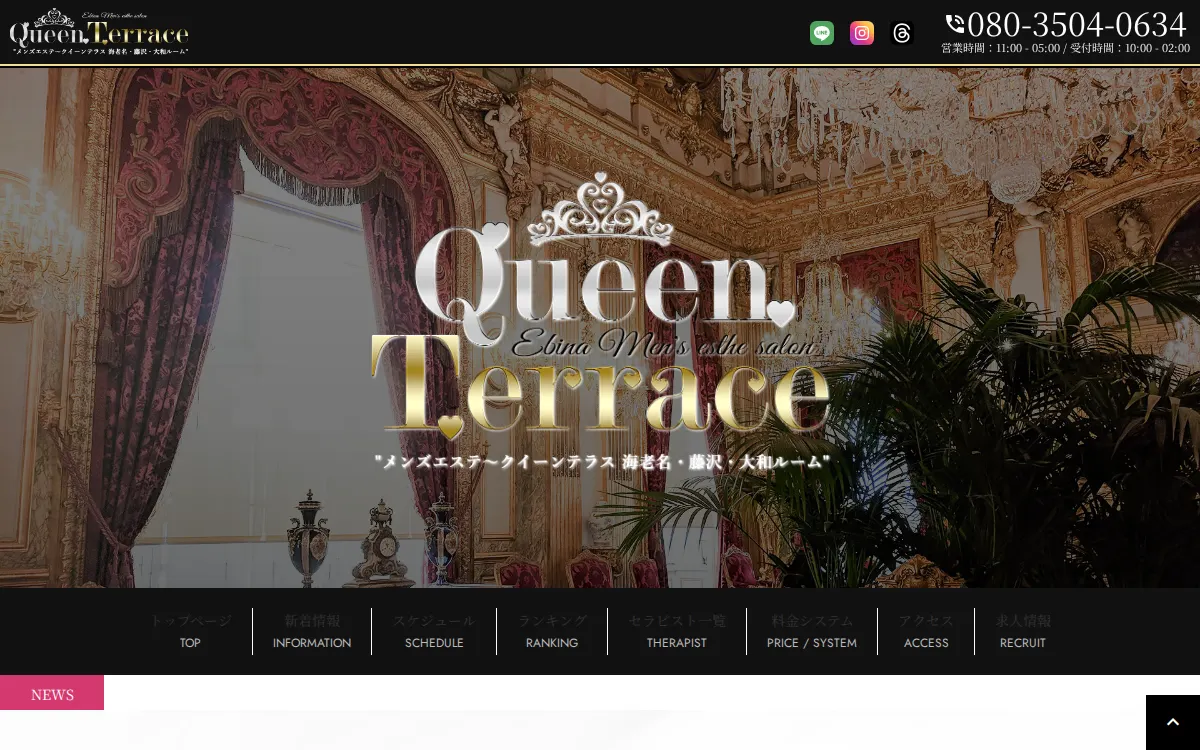Open the Instagram profile icon
This screenshot has height=750, width=1200.
pyautogui.click(x=861, y=33)
